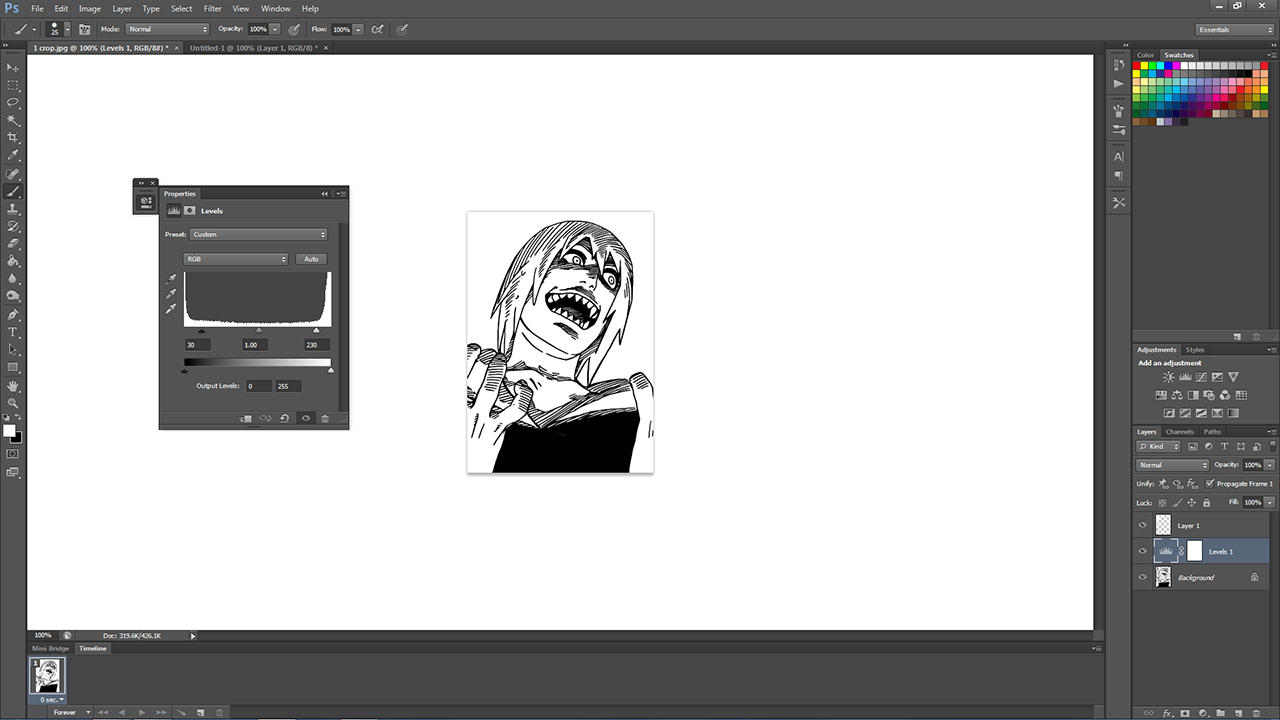Hide the Background layer
Screen dimensions: 1280x720
click(1143, 577)
